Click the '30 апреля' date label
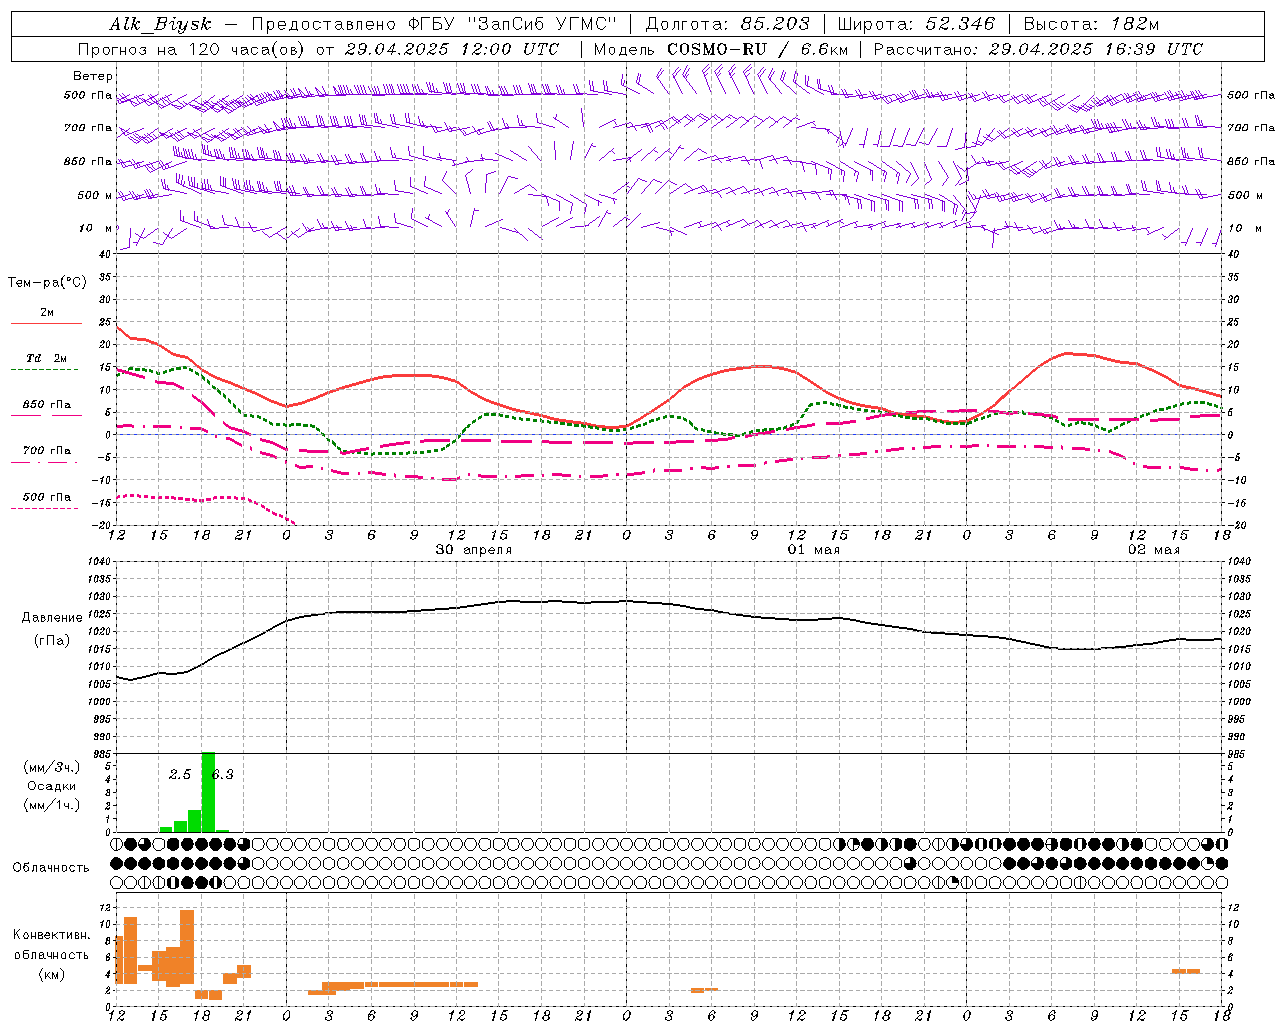Viewport: 1280px width, 1024px height. coord(474,550)
